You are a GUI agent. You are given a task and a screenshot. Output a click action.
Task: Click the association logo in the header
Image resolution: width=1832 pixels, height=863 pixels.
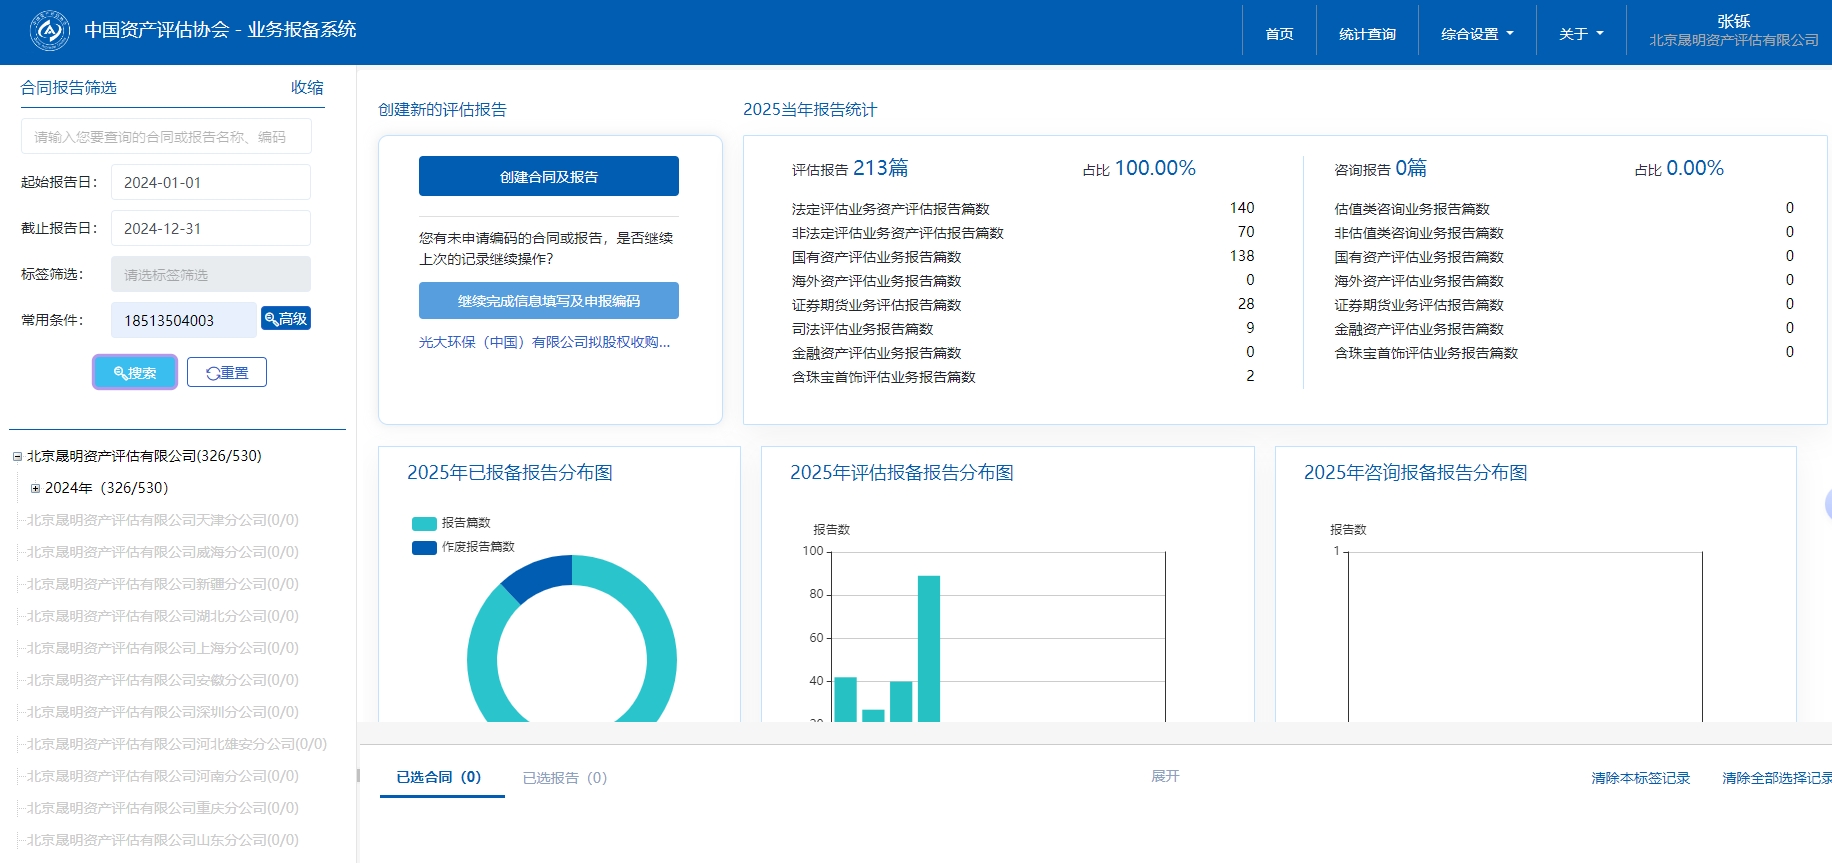point(50,31)
